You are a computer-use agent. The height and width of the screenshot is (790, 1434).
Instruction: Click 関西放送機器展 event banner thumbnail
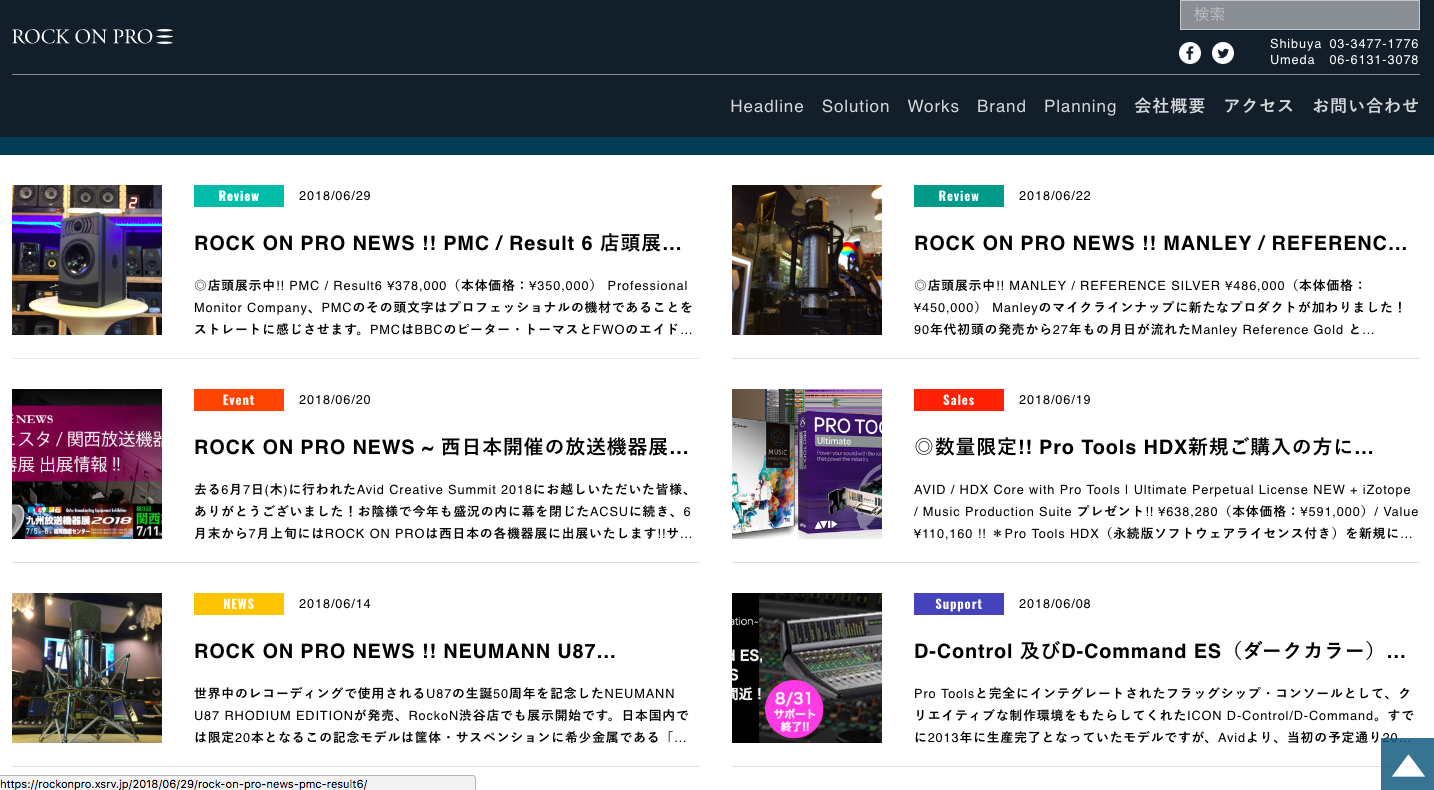click(87, 464)
